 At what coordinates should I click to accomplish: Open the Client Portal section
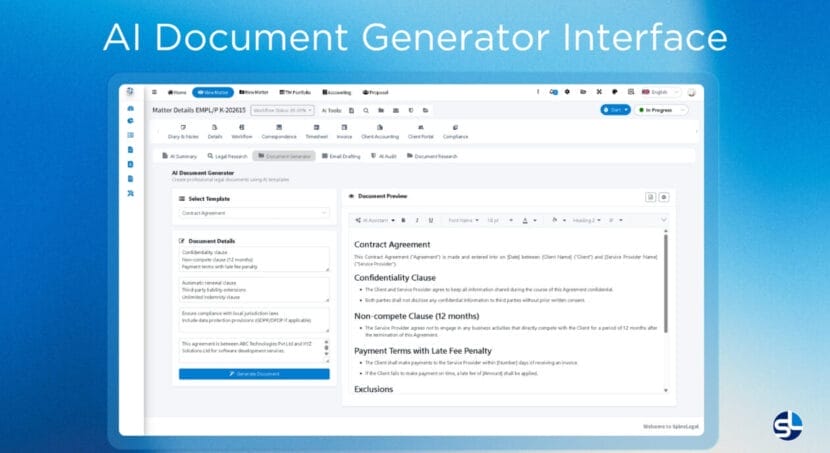click(421, 132)
